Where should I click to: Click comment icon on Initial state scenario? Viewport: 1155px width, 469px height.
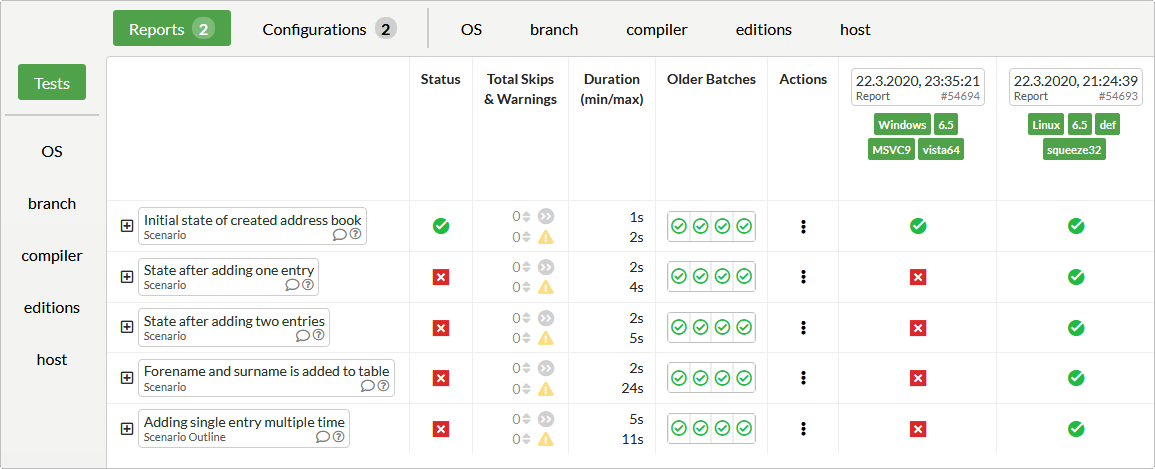[x=340, y=235]
